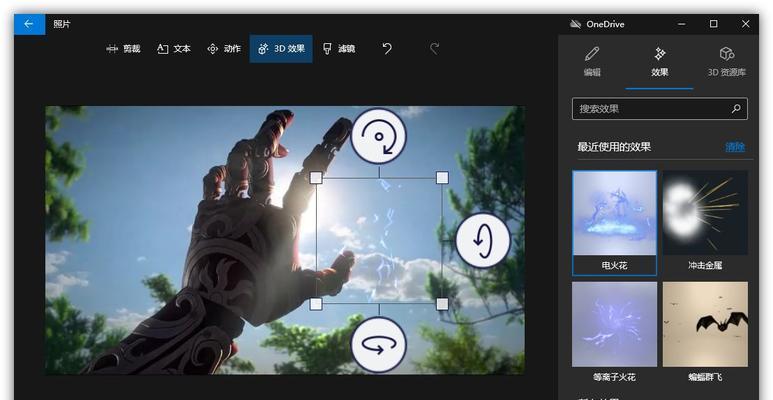The image size is (773, 400).
Task: Focus the 搜索效果 search box
Action: pyautogui.click(x=650, y=109)
